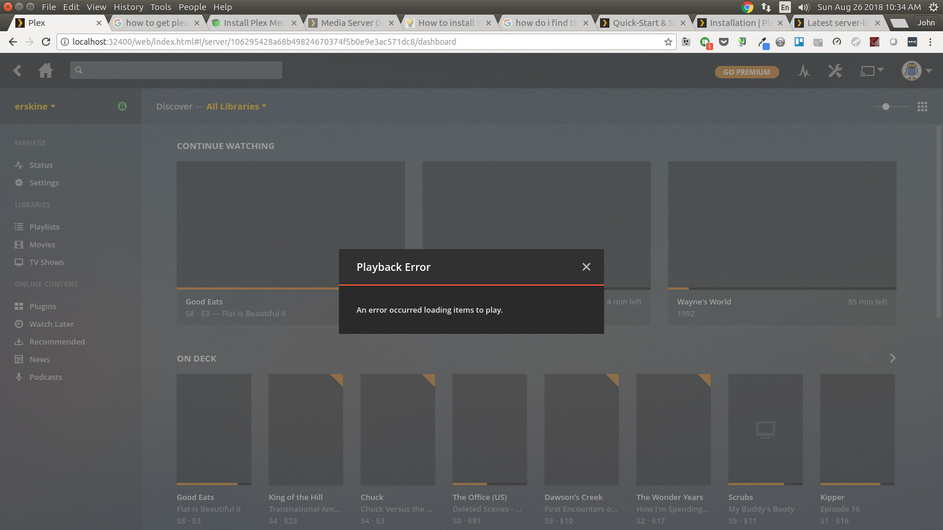The height and width of the screenshot is (530, 943).
Task: Bookmark this page with star icon
Action: tap(668, 42)
